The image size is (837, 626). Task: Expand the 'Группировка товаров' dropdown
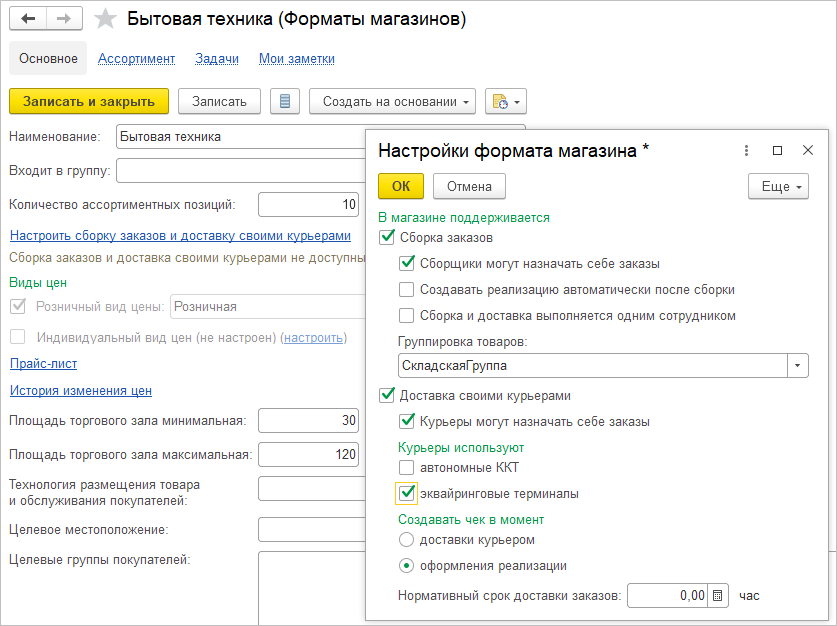pos(798,365)
